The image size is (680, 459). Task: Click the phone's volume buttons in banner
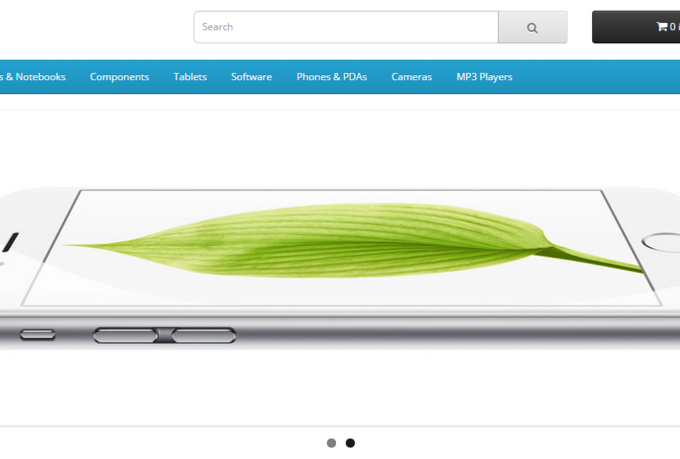click(x=165, y=335)
